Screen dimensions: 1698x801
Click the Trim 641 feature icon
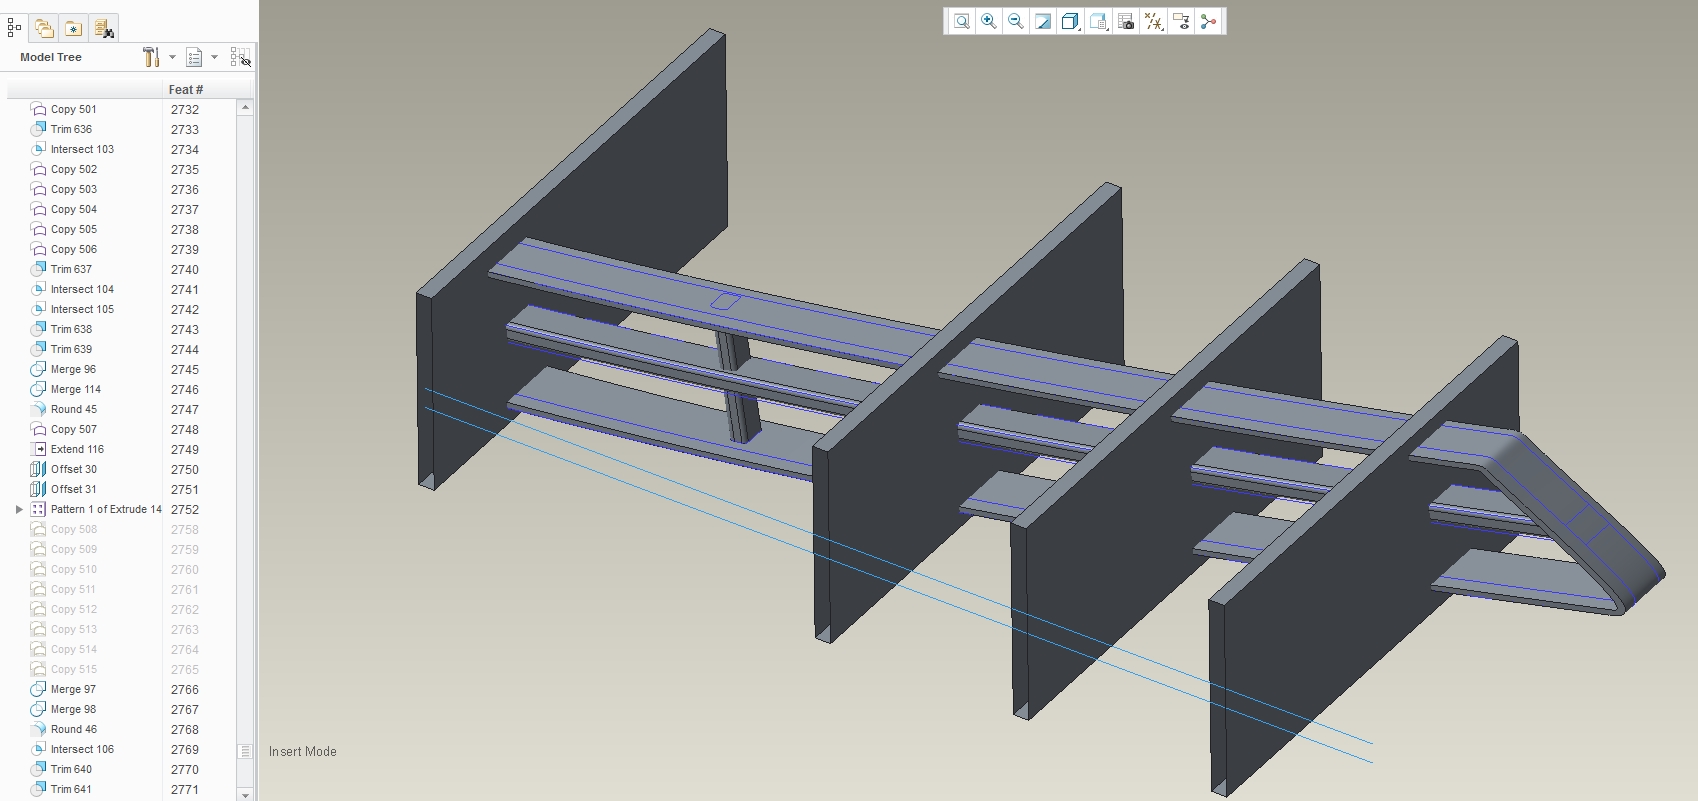38,789
